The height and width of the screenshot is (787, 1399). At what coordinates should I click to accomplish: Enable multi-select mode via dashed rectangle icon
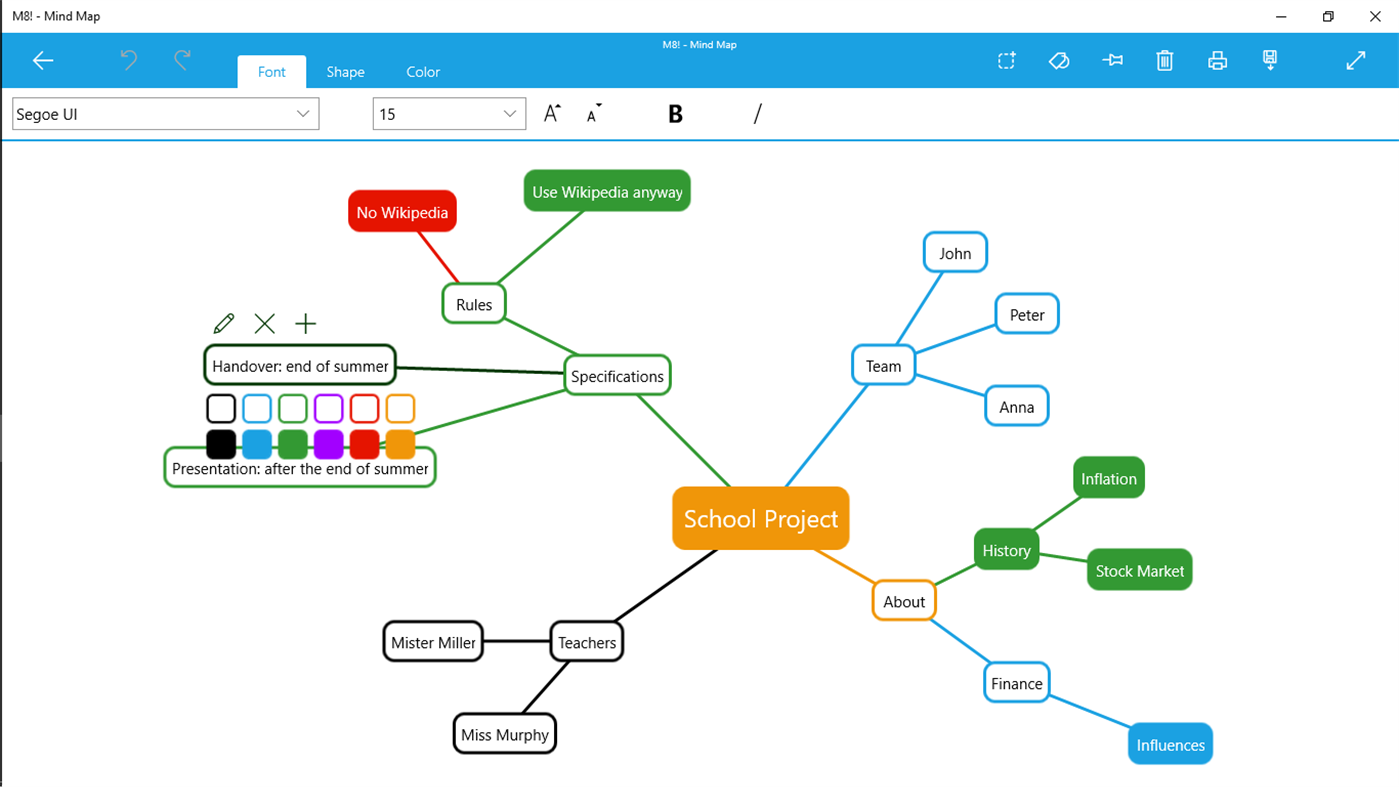click(x=1006, y=60)
